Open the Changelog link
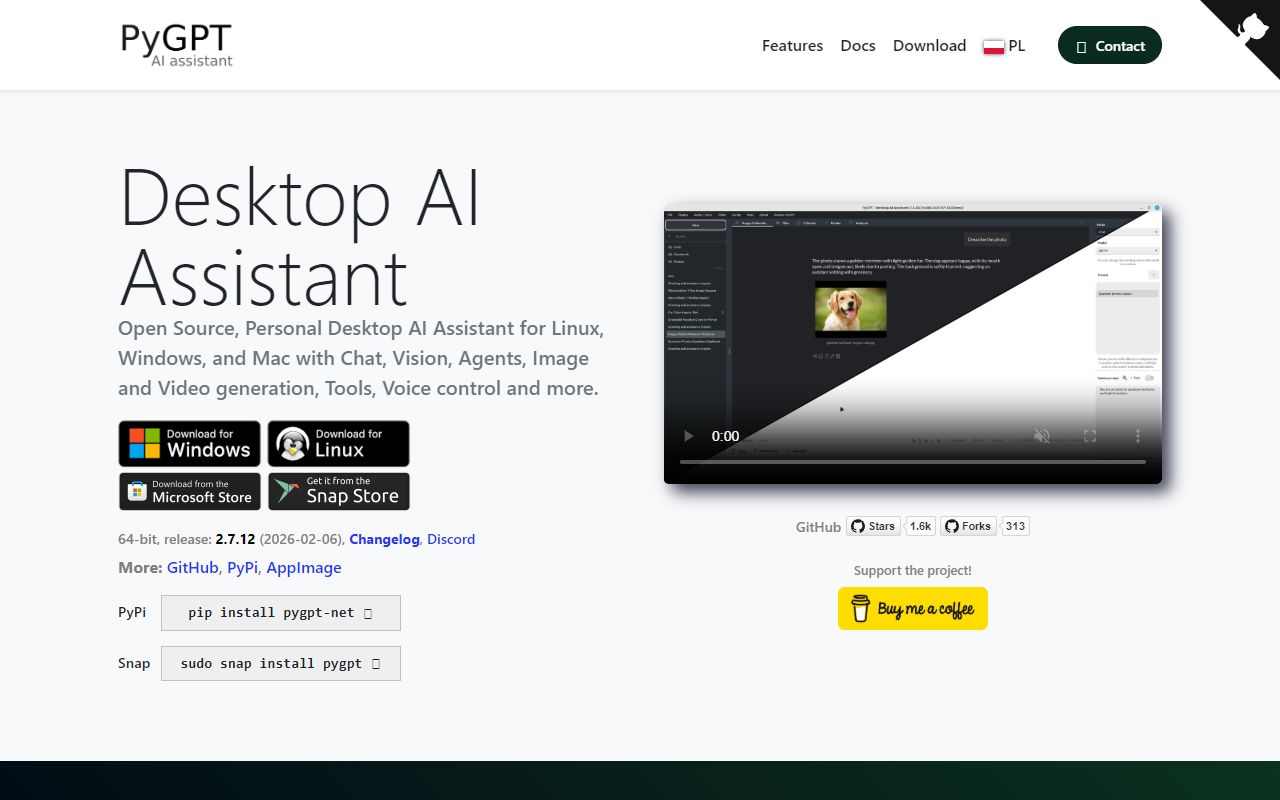The width and height of the screenshot is (1280, 800). [384, 539]
